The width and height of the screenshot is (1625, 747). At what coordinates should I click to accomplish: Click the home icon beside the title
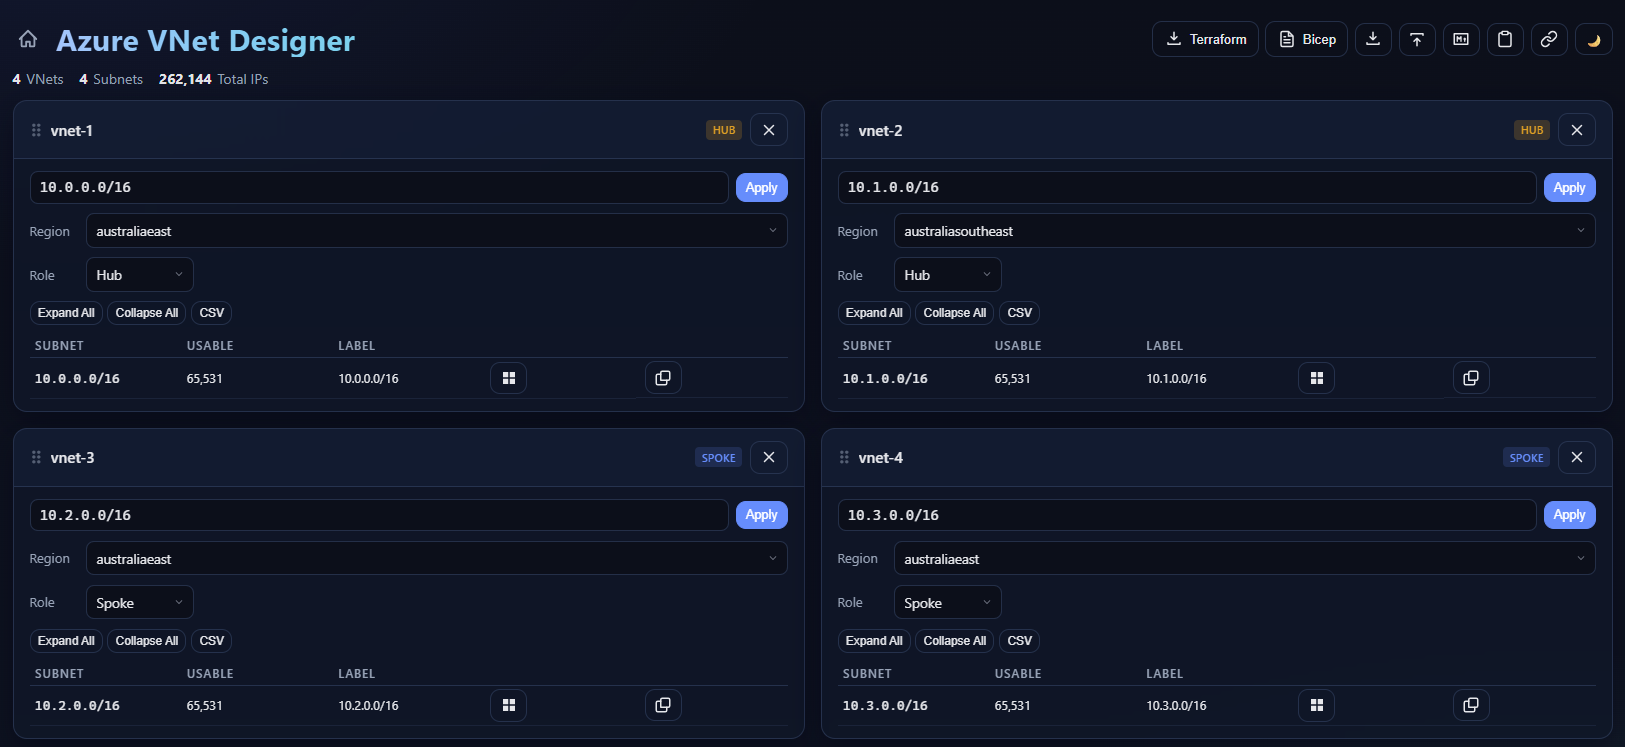(x=28, y=39)
